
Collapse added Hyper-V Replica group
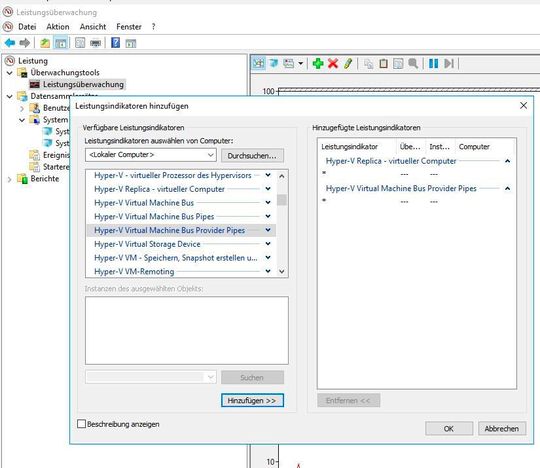tap(507, 161)
